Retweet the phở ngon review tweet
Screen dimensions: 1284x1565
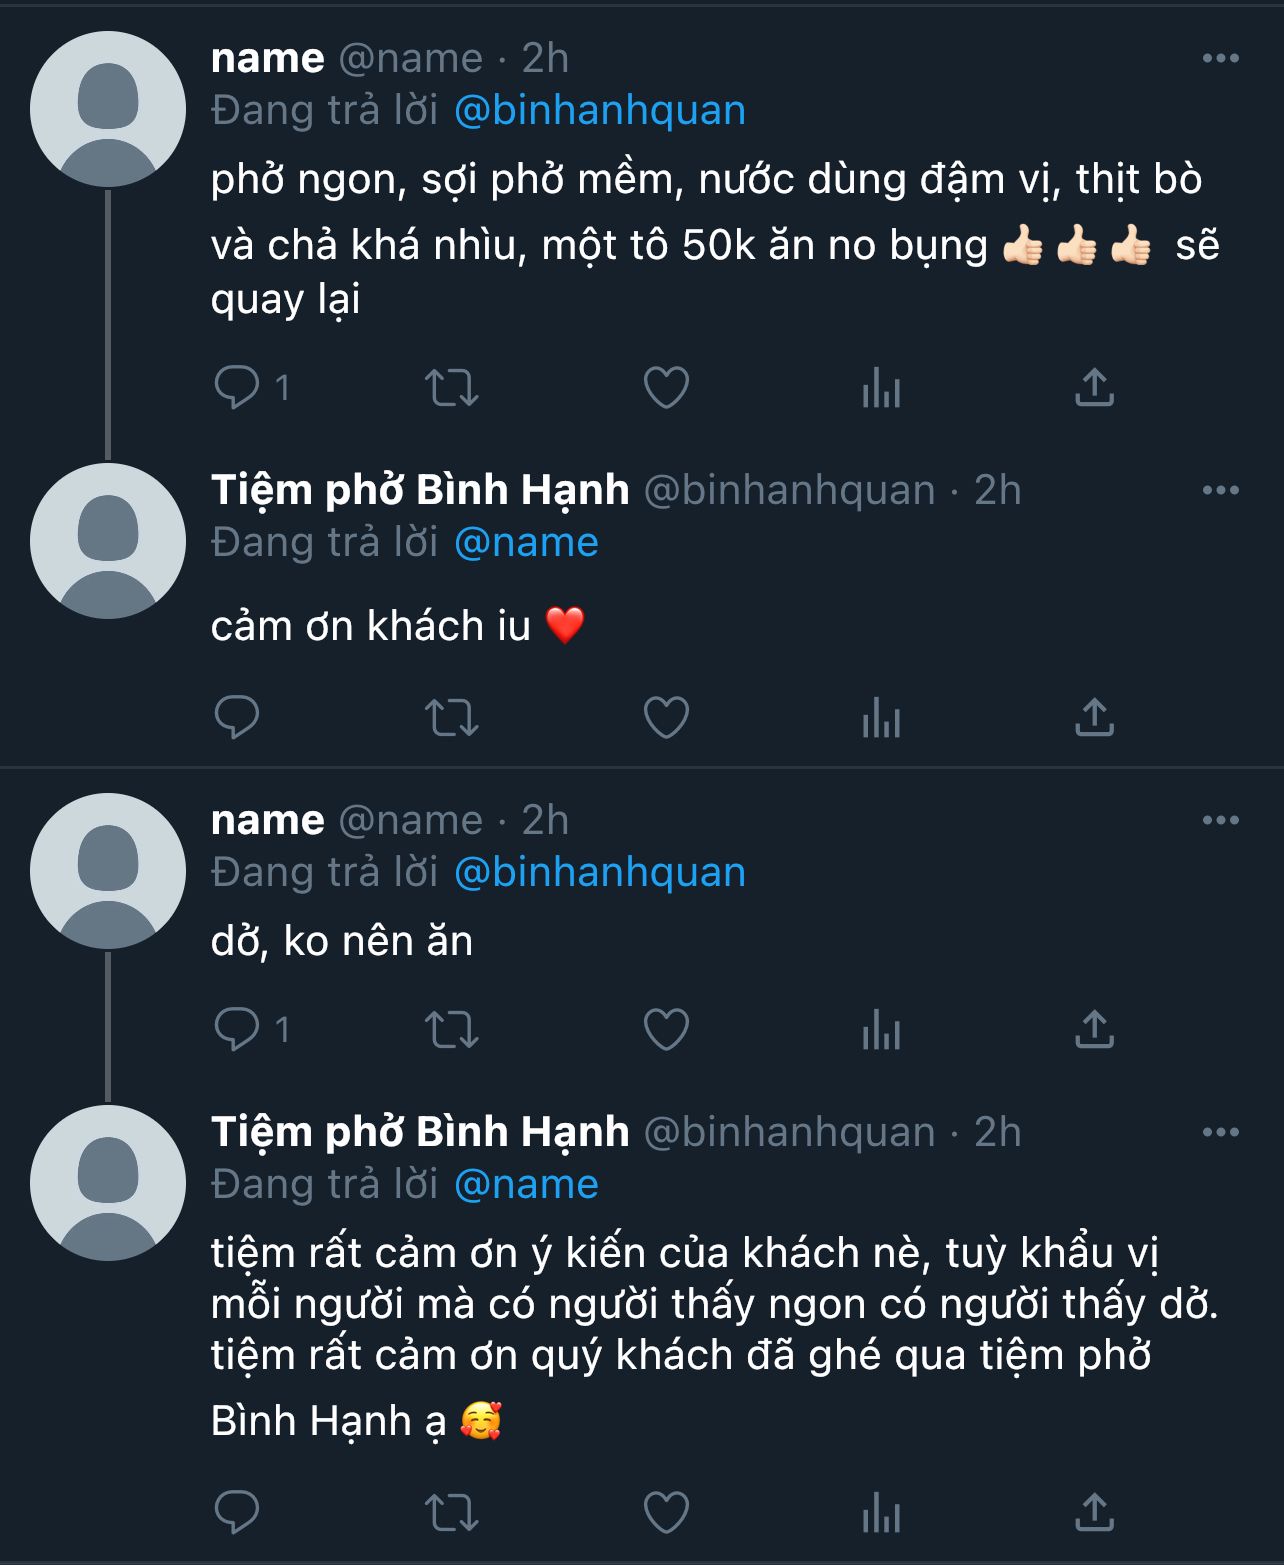pyautogui.click(x=452, y=387)
